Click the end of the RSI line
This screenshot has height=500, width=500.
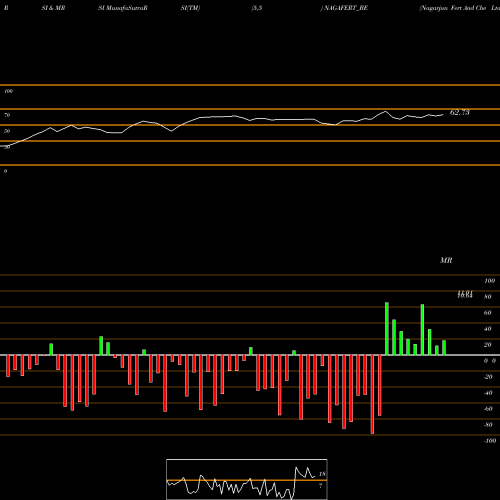point(443,115)
